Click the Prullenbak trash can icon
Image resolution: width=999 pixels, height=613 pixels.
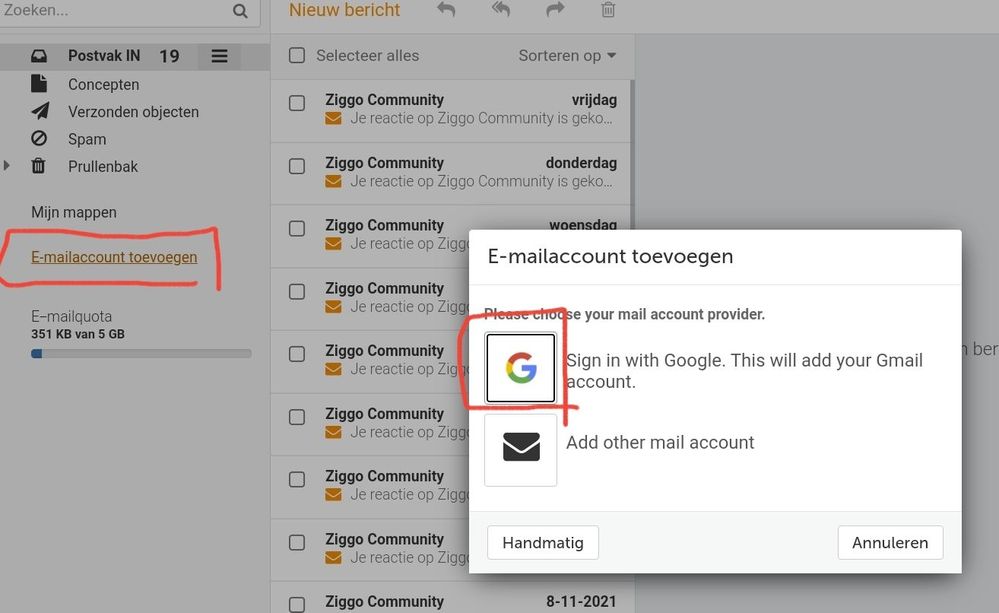(38, 166)
